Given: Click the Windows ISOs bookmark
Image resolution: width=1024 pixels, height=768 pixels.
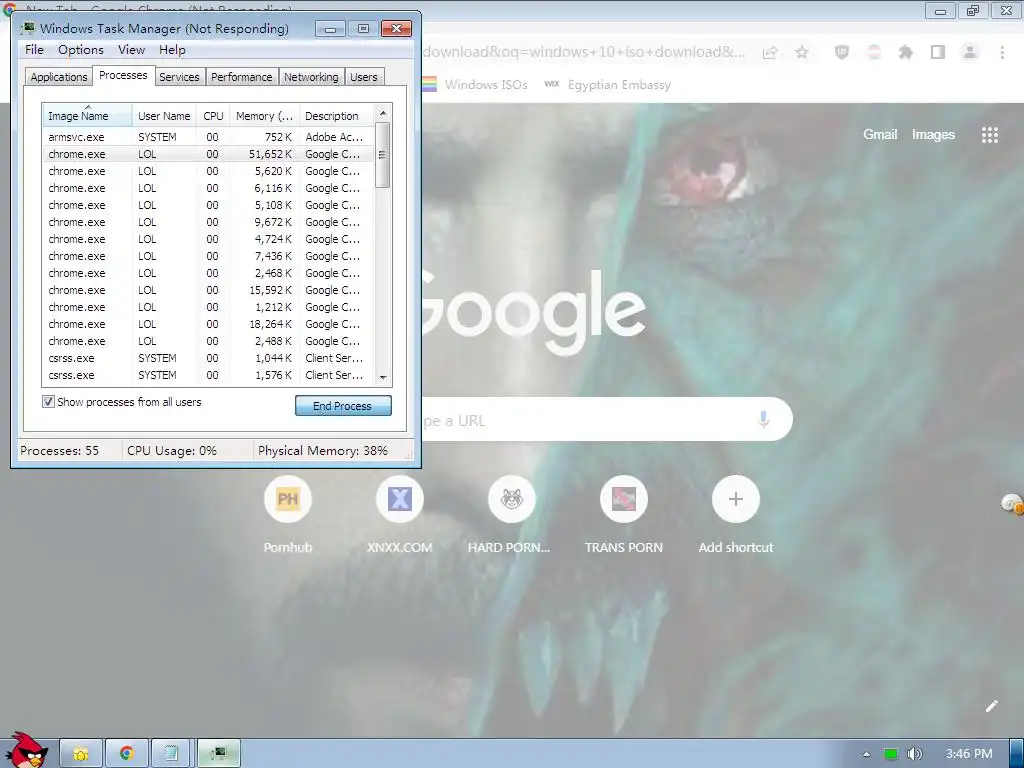Looking at the screenshot, I should tap(475, 84).
